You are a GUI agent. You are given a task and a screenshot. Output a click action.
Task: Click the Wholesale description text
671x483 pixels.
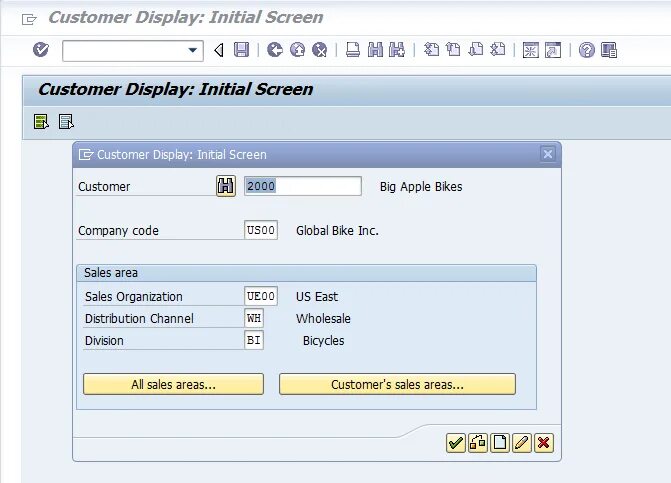323,319
